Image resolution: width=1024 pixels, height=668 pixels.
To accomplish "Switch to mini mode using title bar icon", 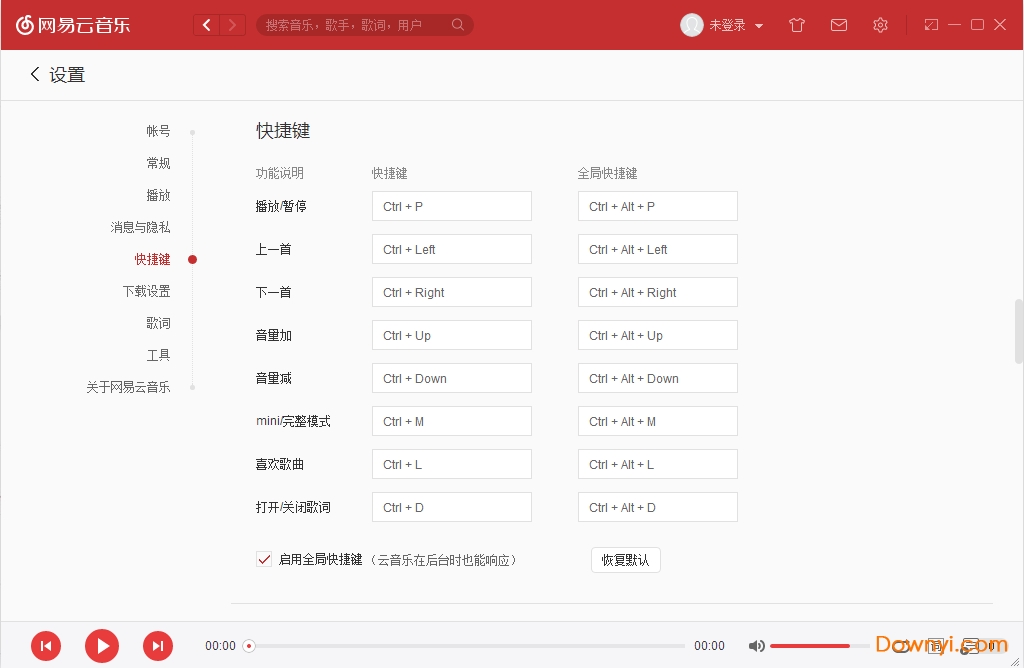I will coord(931,25).
